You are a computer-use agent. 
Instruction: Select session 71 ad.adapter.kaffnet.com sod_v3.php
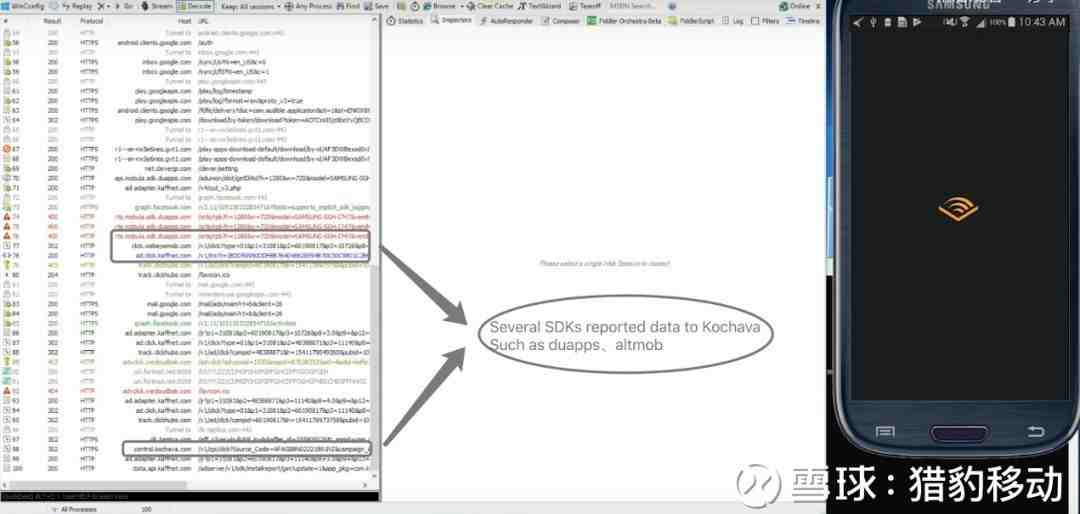[x=187, y=187]
